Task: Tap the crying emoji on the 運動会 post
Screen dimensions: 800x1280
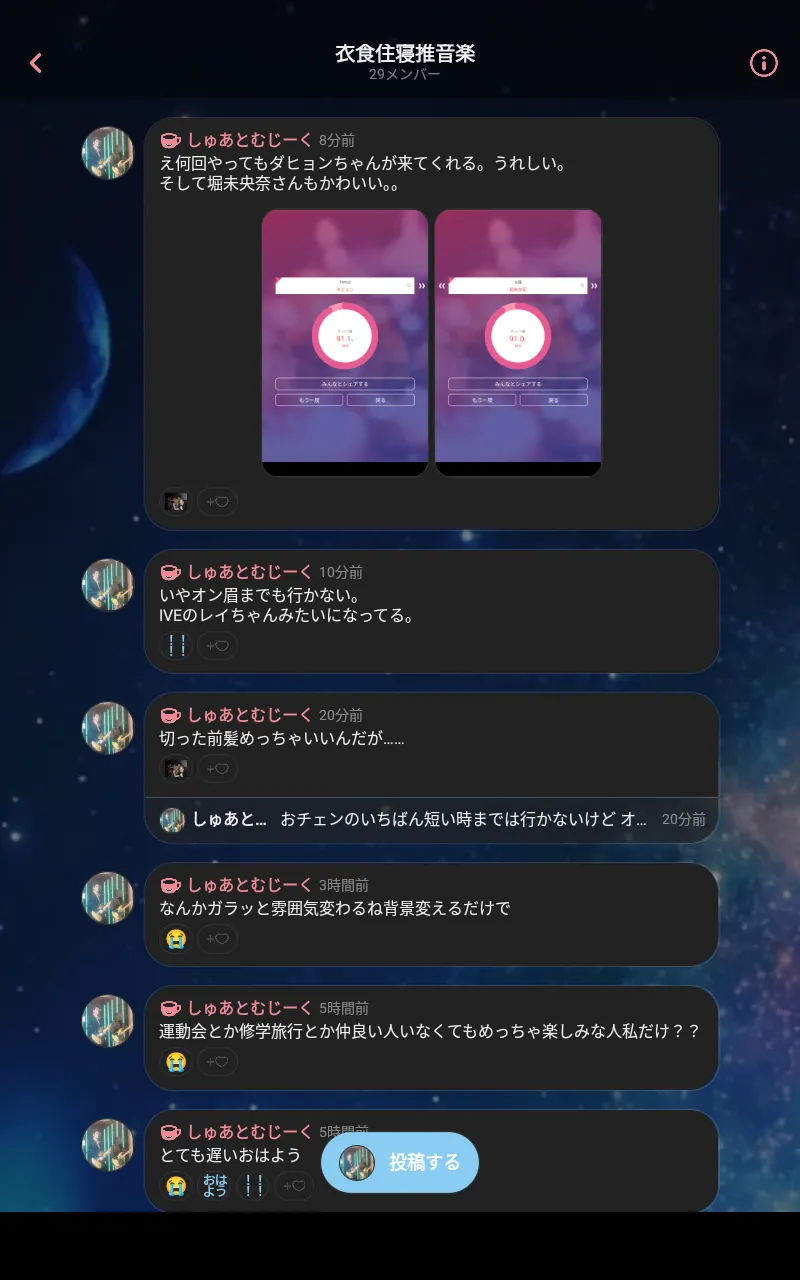Action: coord(177,1062)
